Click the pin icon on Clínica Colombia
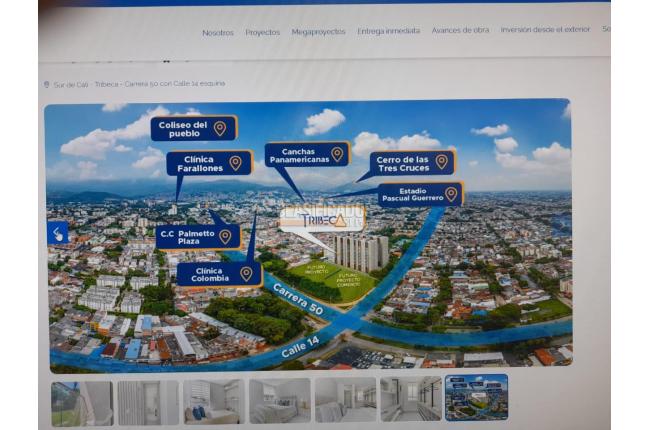The image size is (648, 430). click(246, 274)
